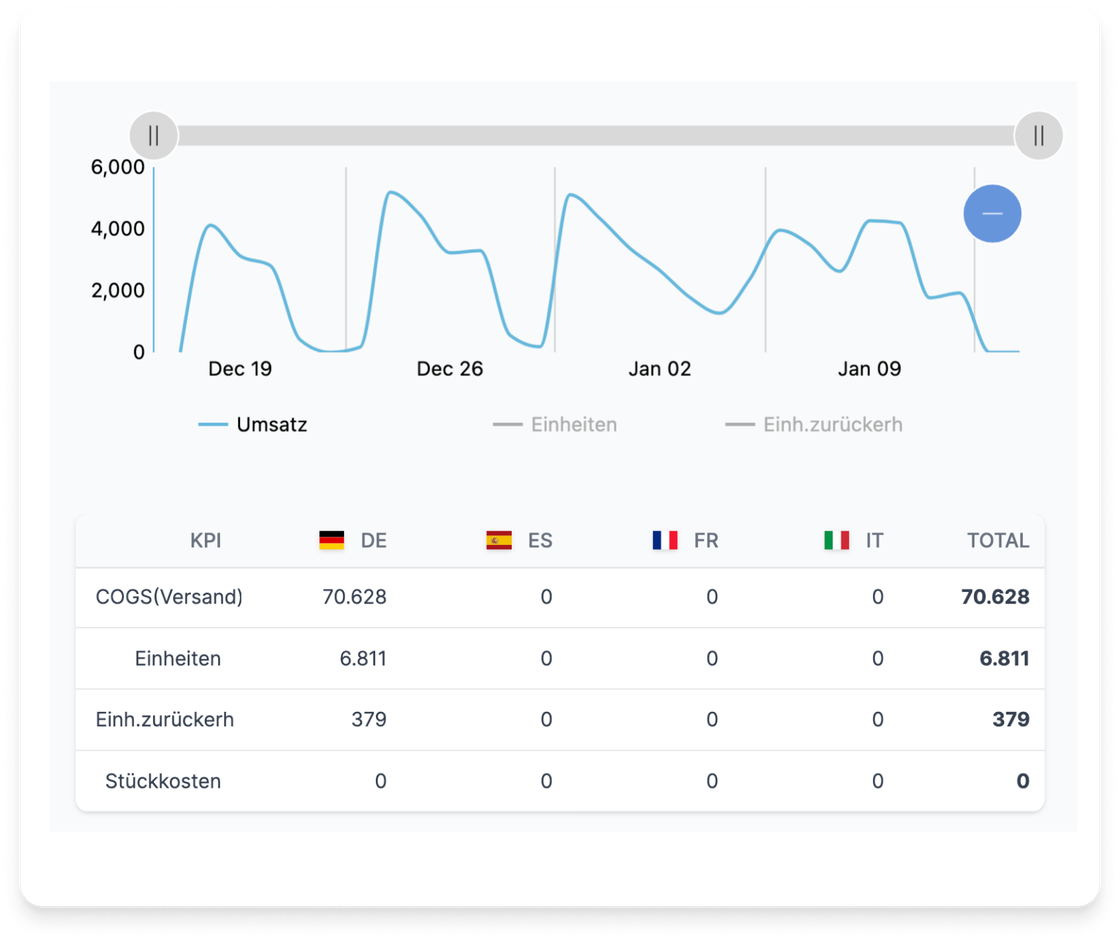Click the IT value in Einh.zurückerh row
The image size is (1120, 941).
pos(878,720)
